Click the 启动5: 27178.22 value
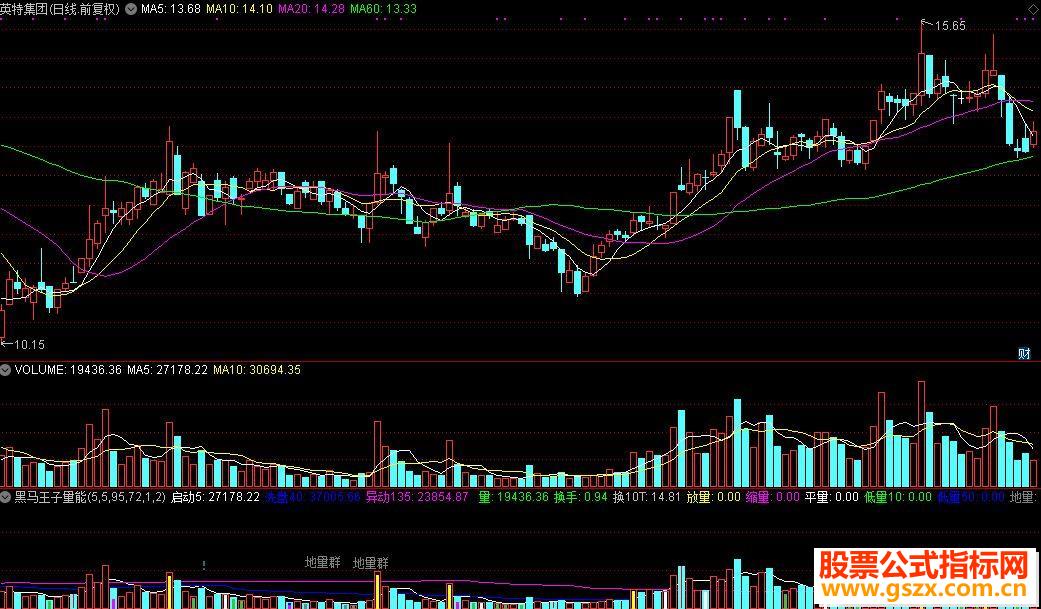This screenshot has height=609, width=1041. pos(215,496)
